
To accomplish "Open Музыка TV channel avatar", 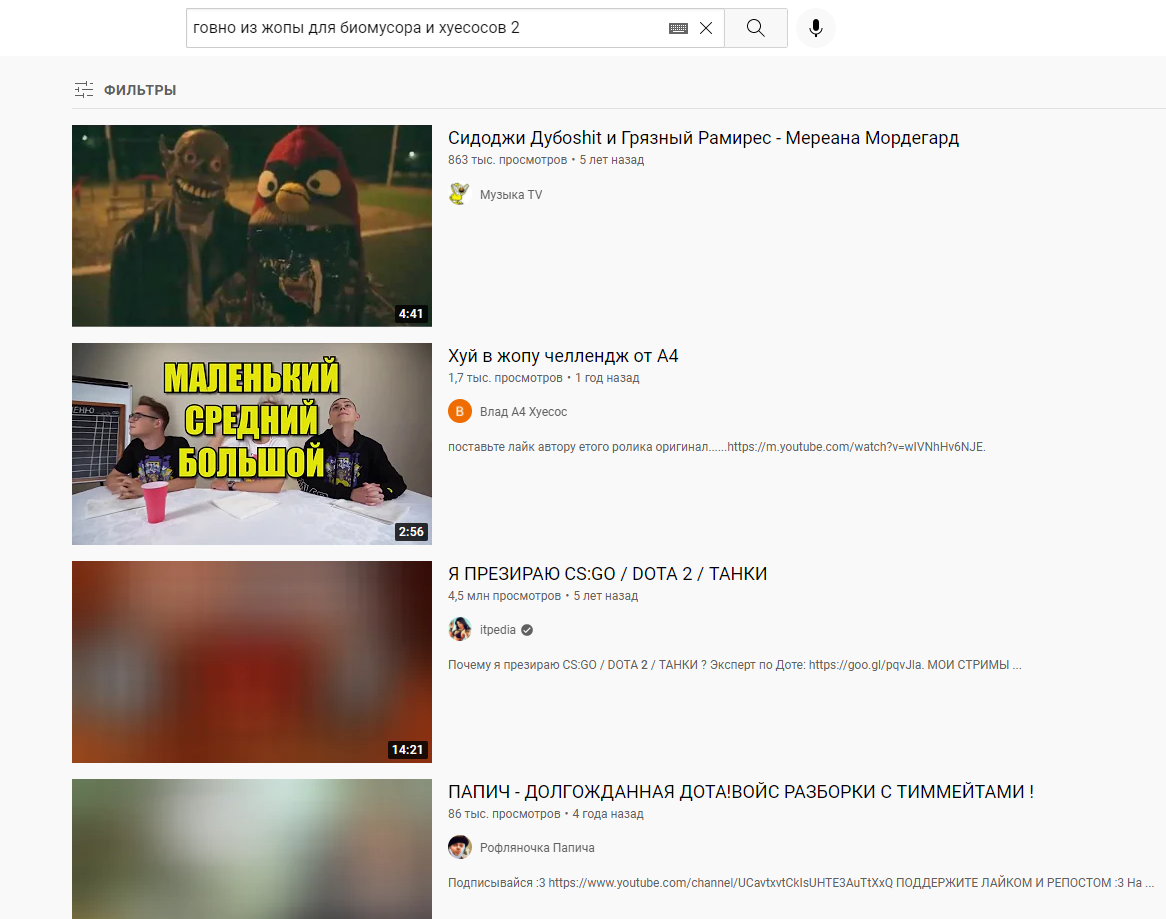I will click(x=460, y=194).
